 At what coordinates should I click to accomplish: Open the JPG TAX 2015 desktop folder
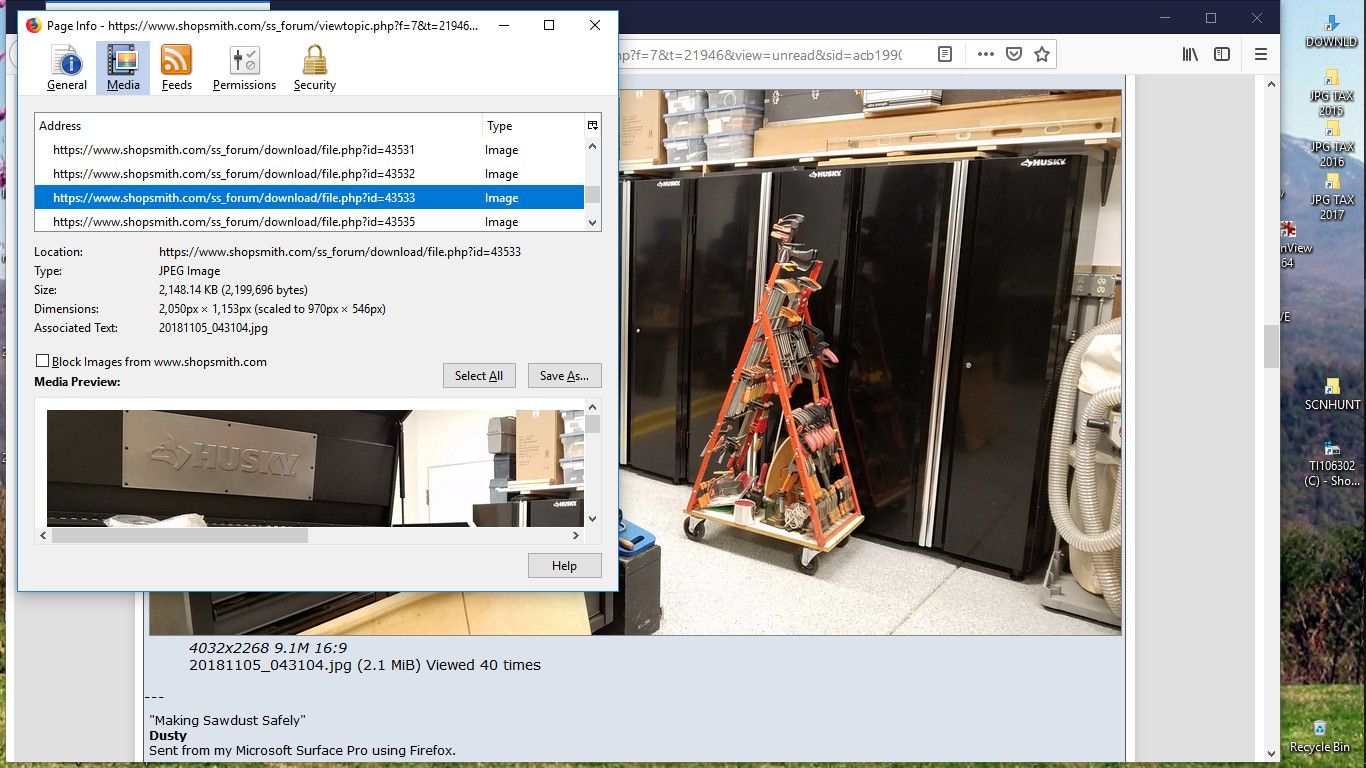click(1331, 93)
